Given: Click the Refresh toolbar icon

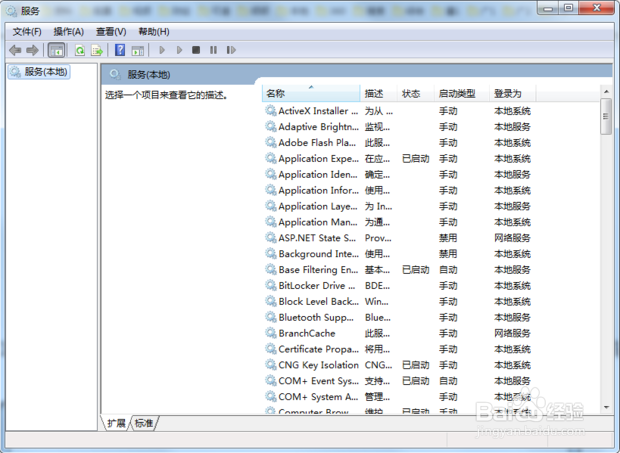Looking at the screenshot, I should (80, 50).
